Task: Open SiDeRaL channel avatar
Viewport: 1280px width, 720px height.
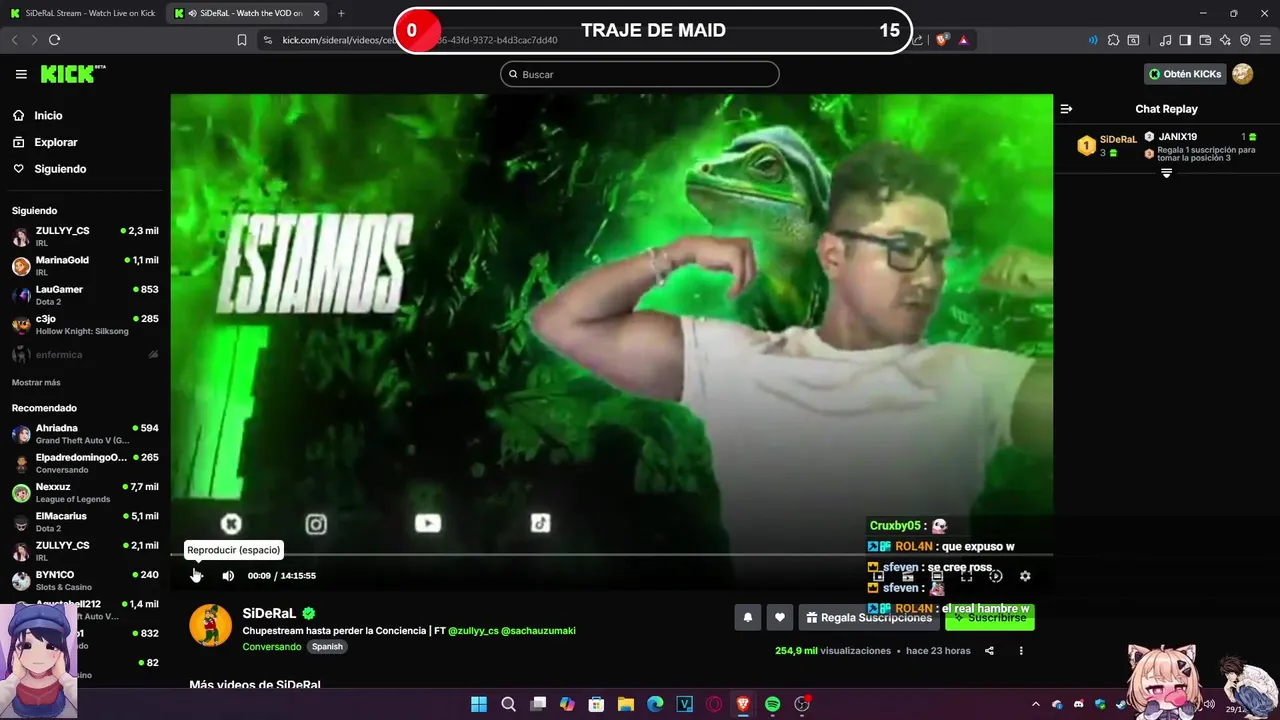Action: point(211,625)
